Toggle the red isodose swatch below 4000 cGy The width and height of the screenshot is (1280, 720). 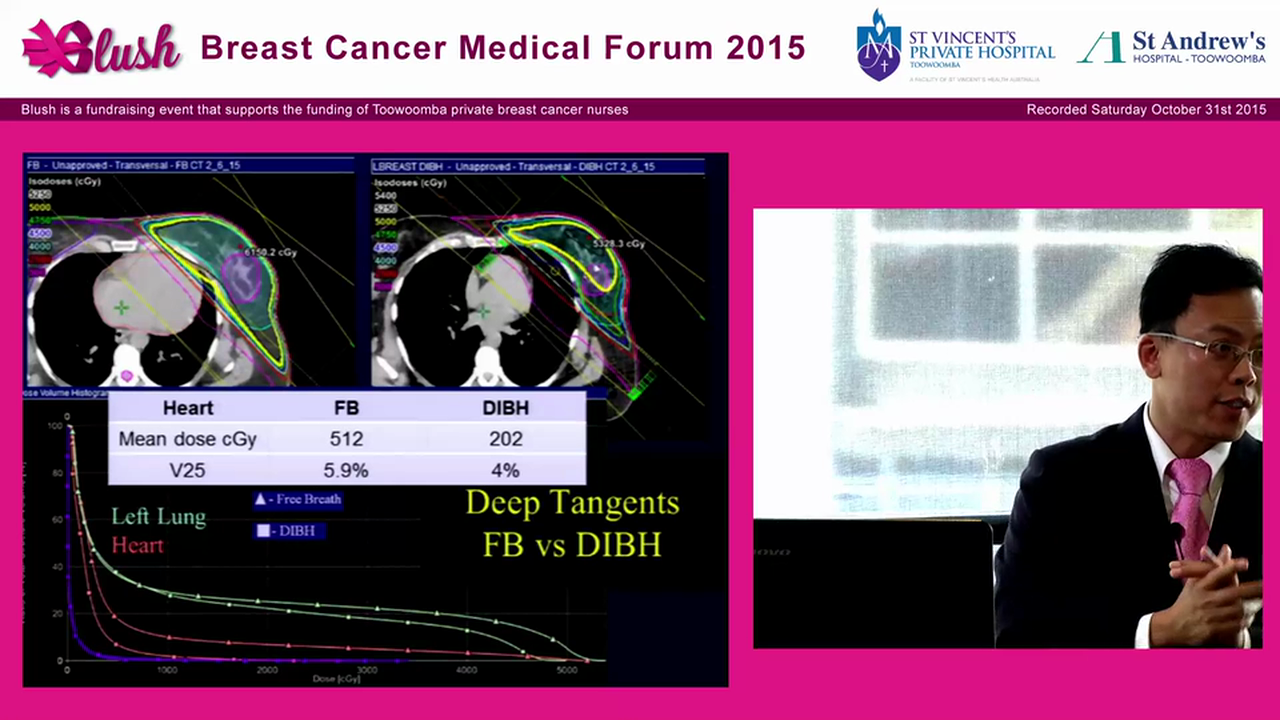tap(38, 258)
